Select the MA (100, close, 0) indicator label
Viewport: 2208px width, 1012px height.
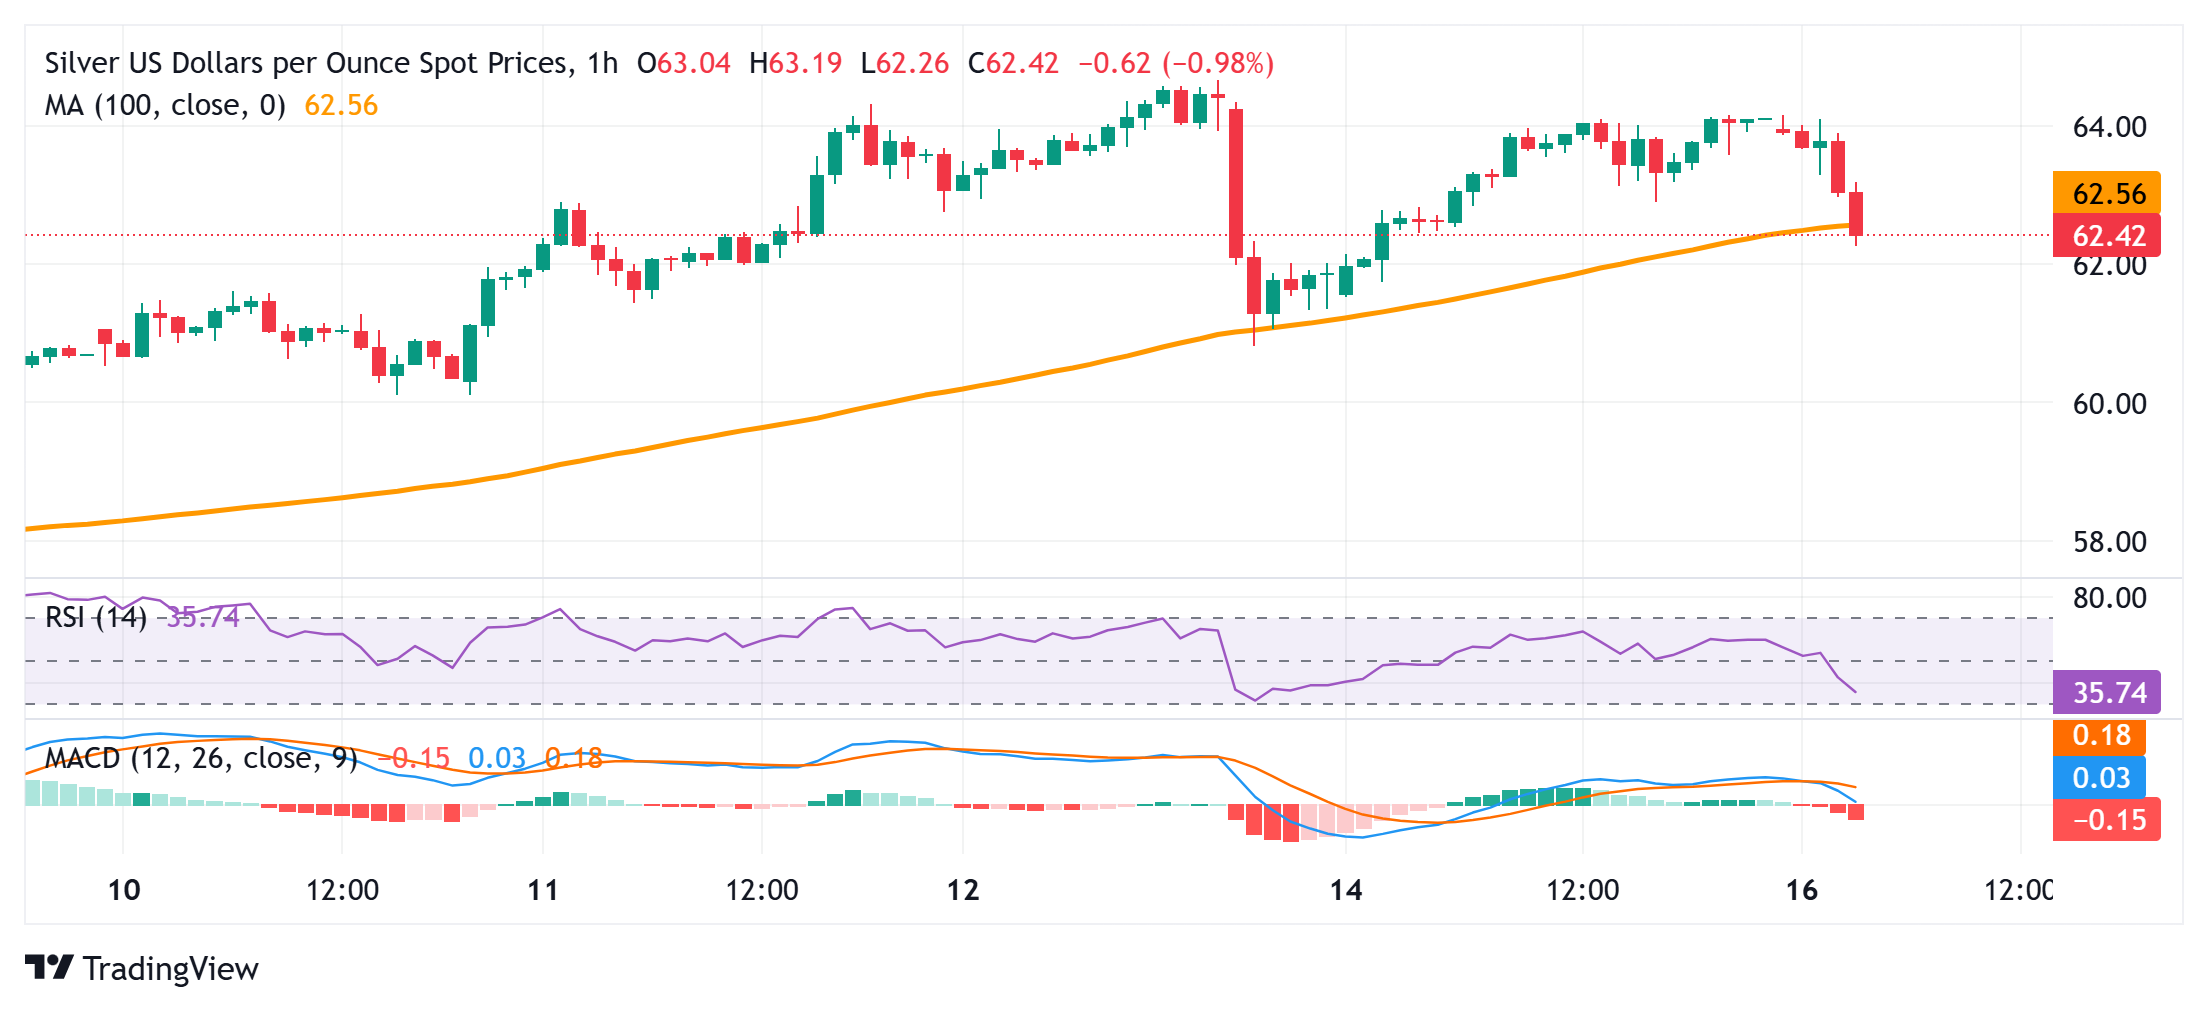click(x=163, y=105)
